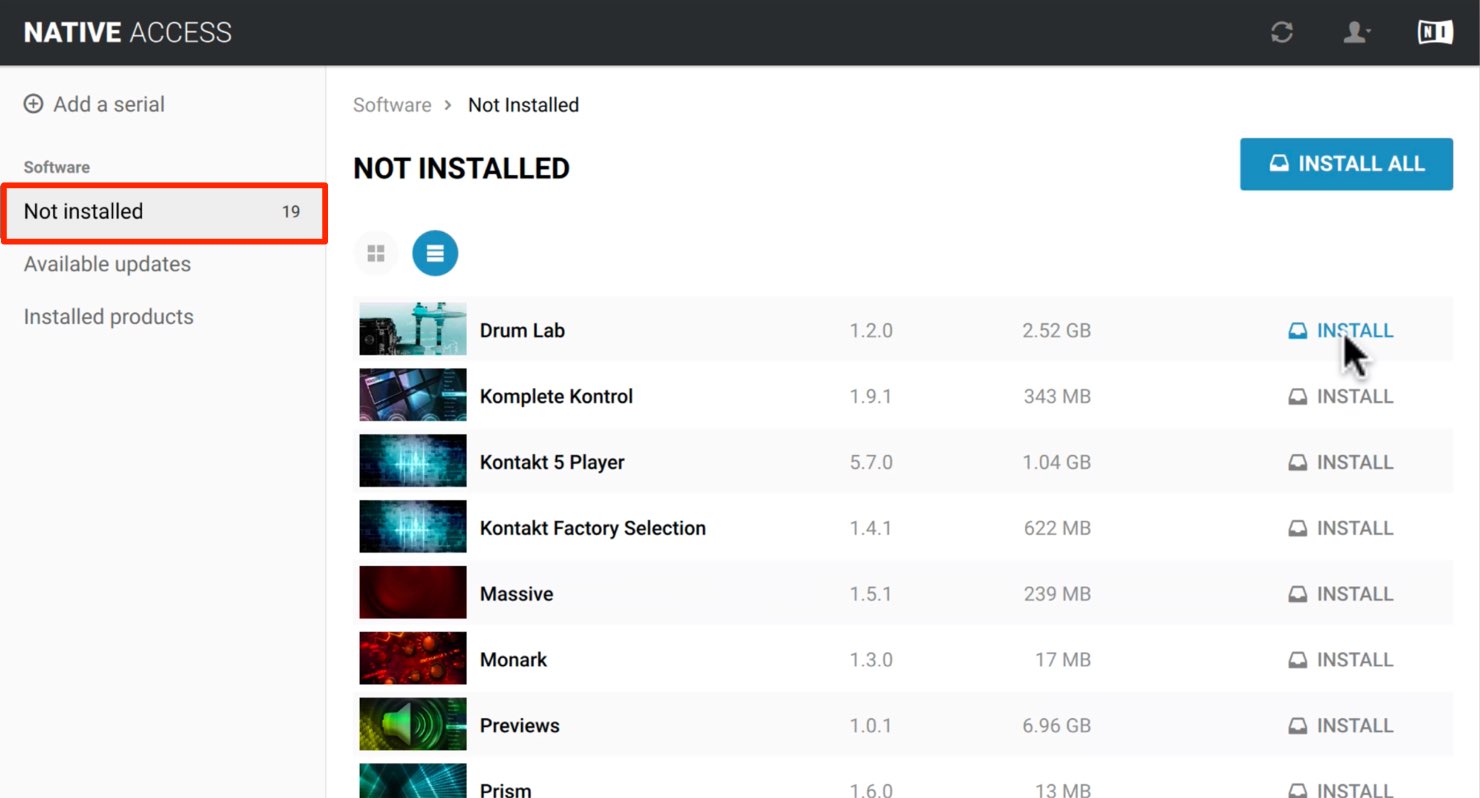This screenshot has height=798, width=1480.
Task: Click the 1.04 GB size value
Action: click(1056, 463)
